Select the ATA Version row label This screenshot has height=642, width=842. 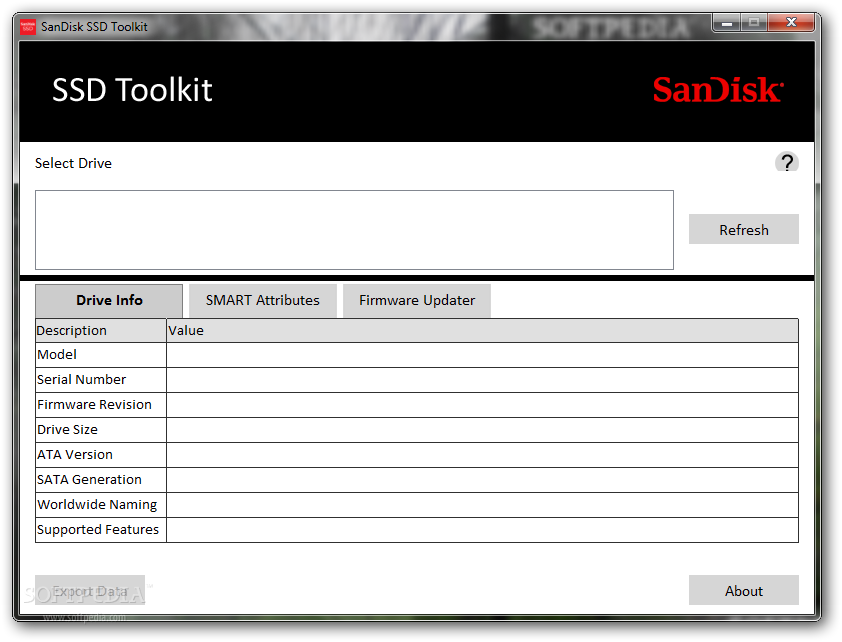[x=75, y=455]
